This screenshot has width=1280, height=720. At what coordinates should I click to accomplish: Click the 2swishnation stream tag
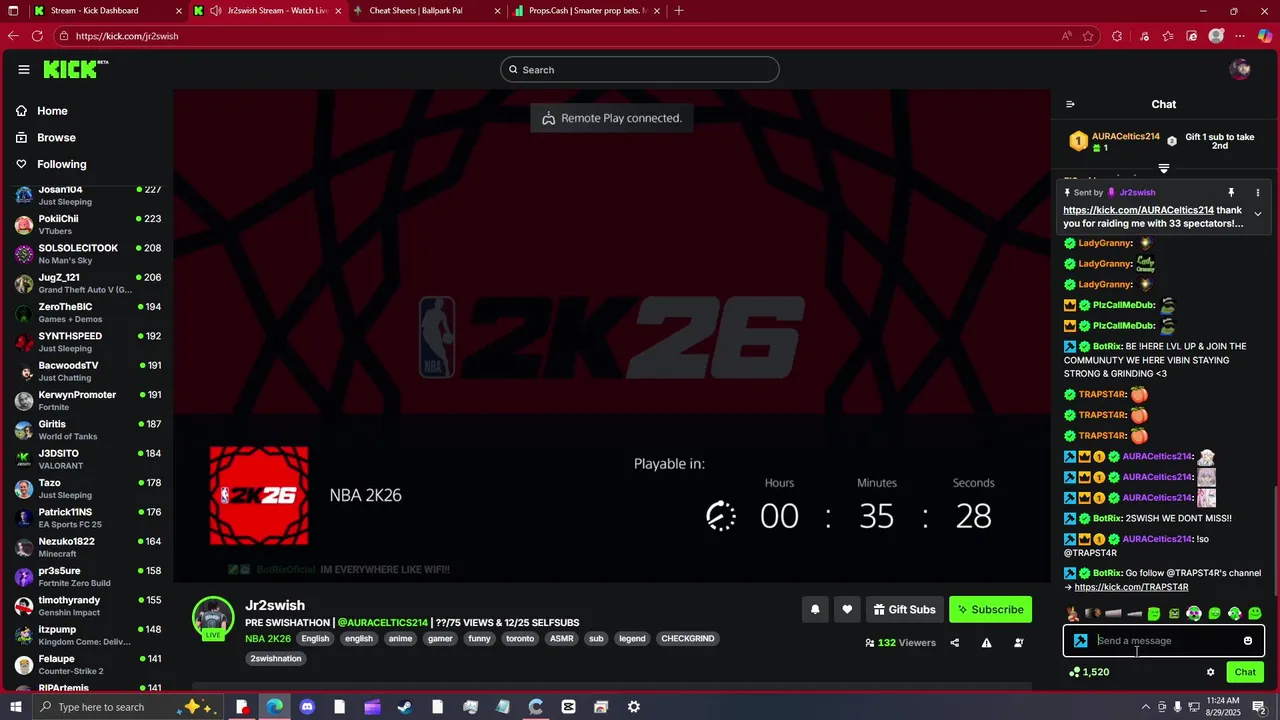(x=276, y=658)
